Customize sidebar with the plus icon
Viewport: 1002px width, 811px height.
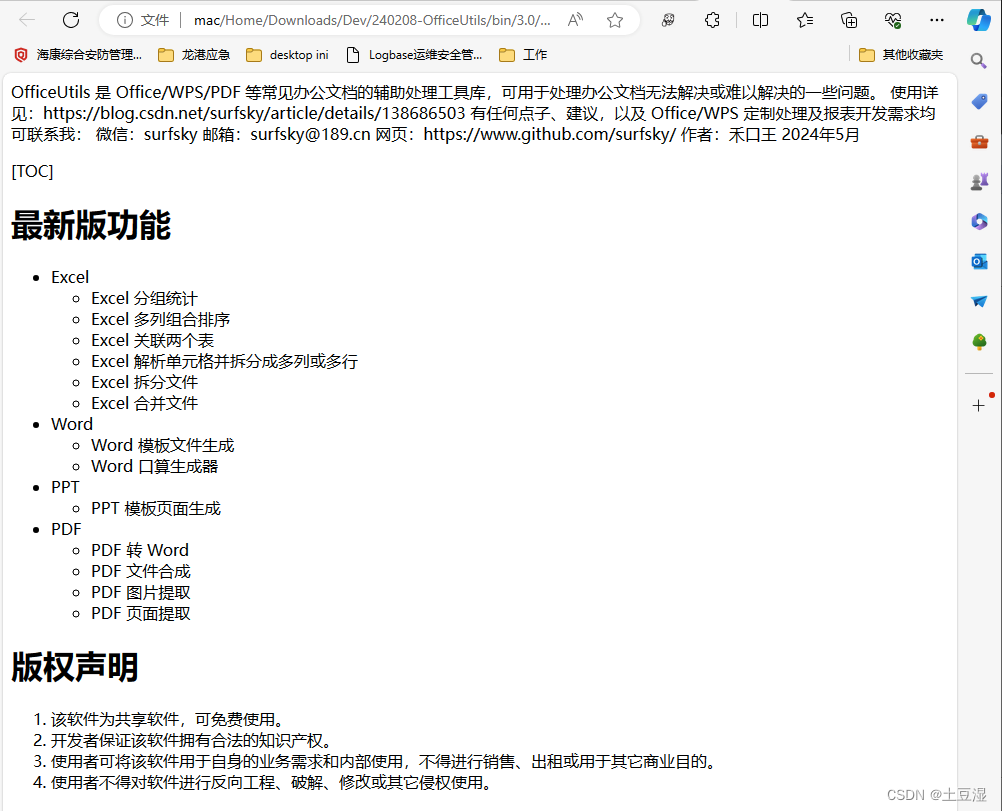click(978, 405)
